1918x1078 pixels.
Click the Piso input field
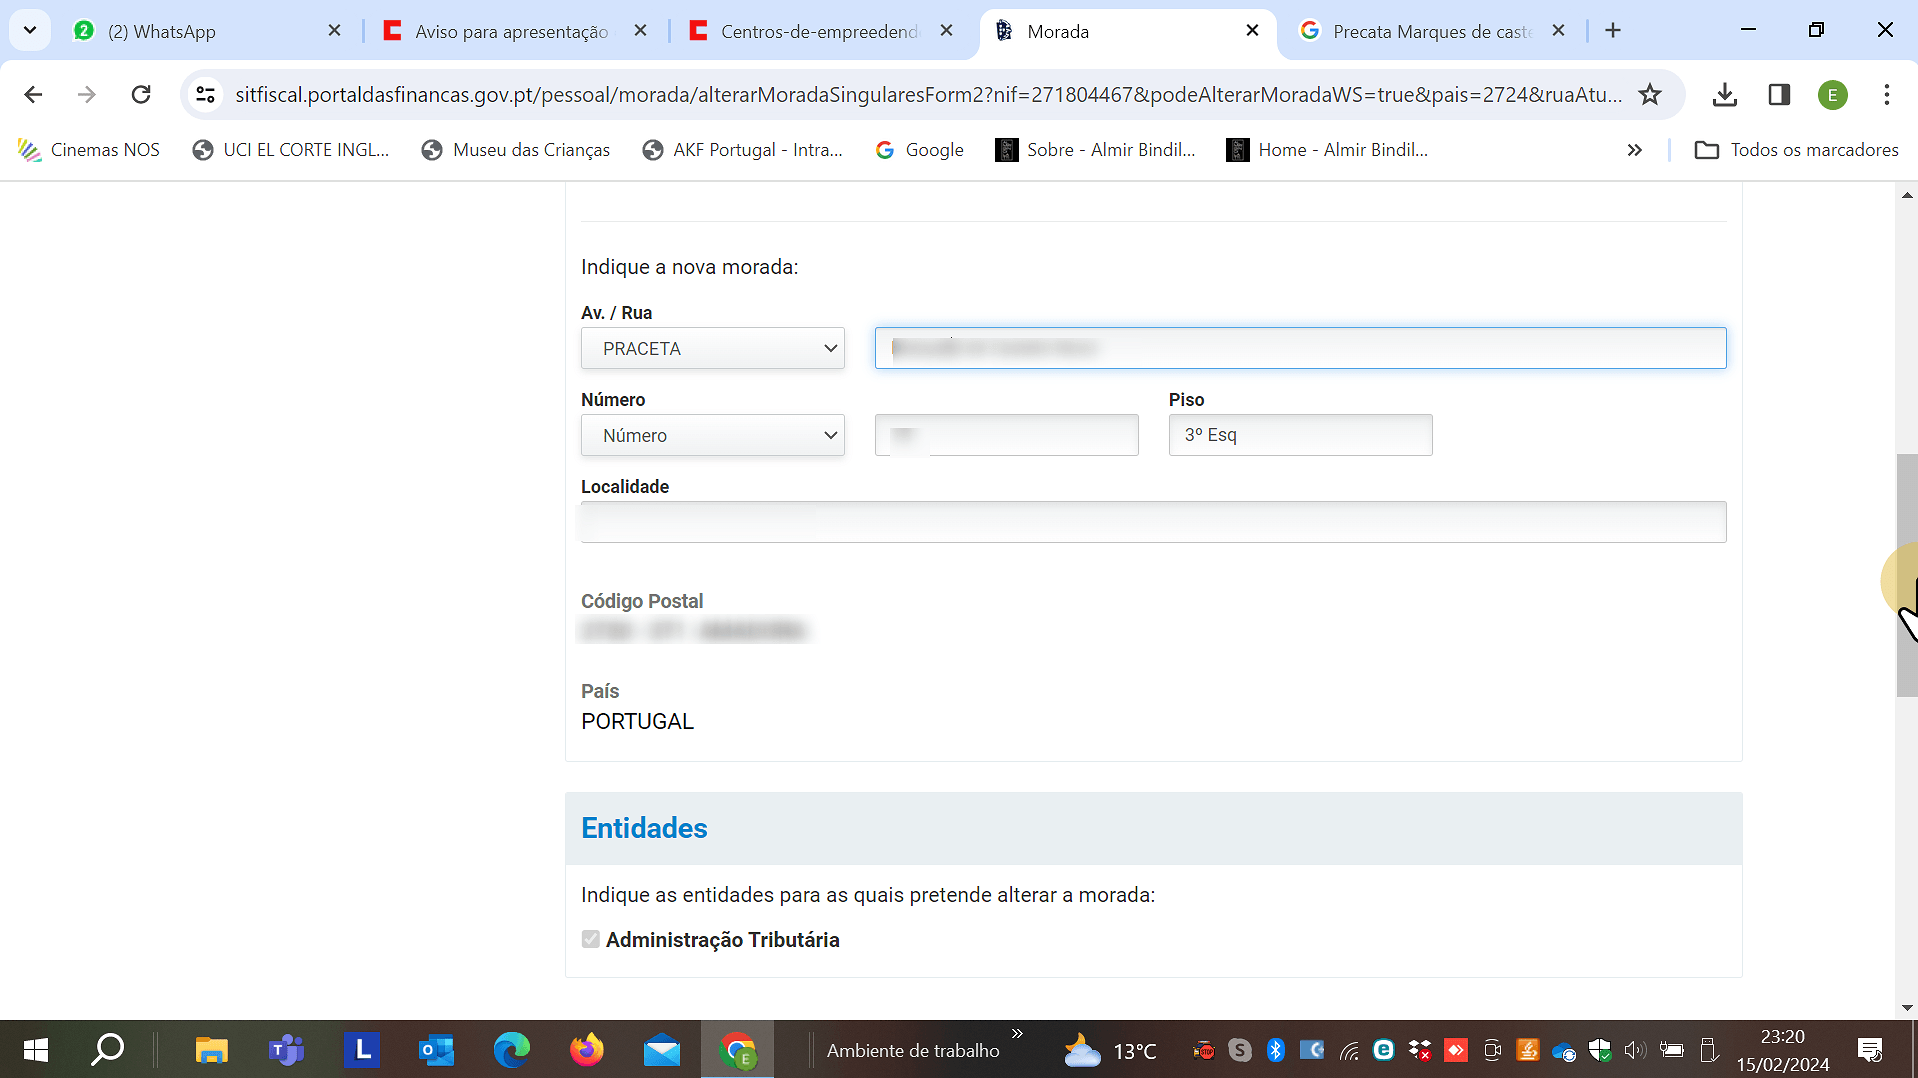[x=1300, y=435]
